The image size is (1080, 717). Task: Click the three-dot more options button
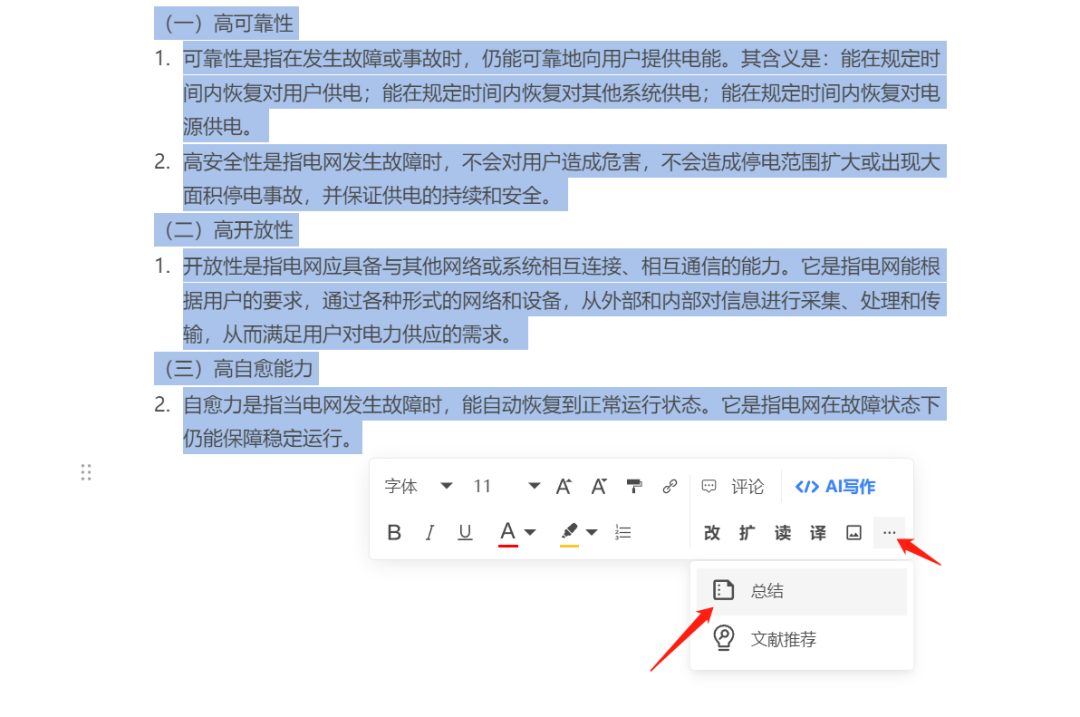click(x=889, y=532)
